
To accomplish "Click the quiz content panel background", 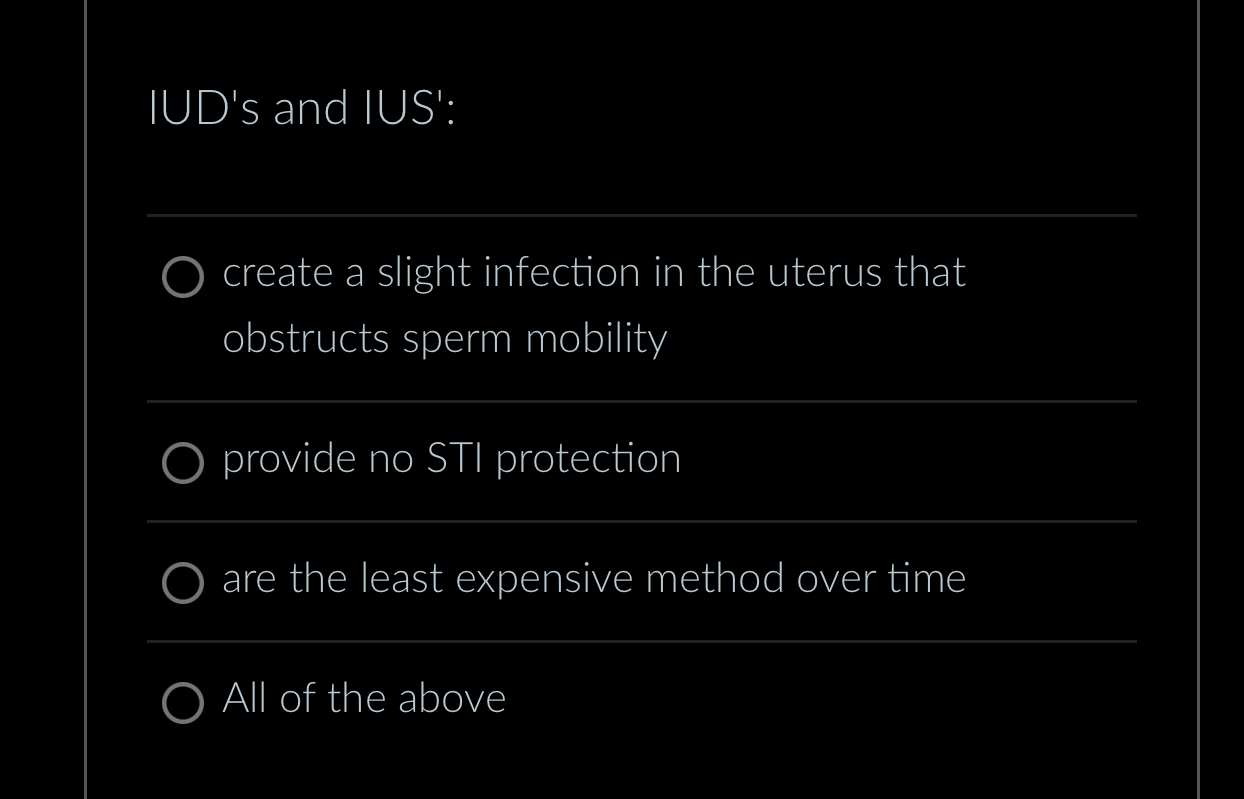I will (640, 770).
